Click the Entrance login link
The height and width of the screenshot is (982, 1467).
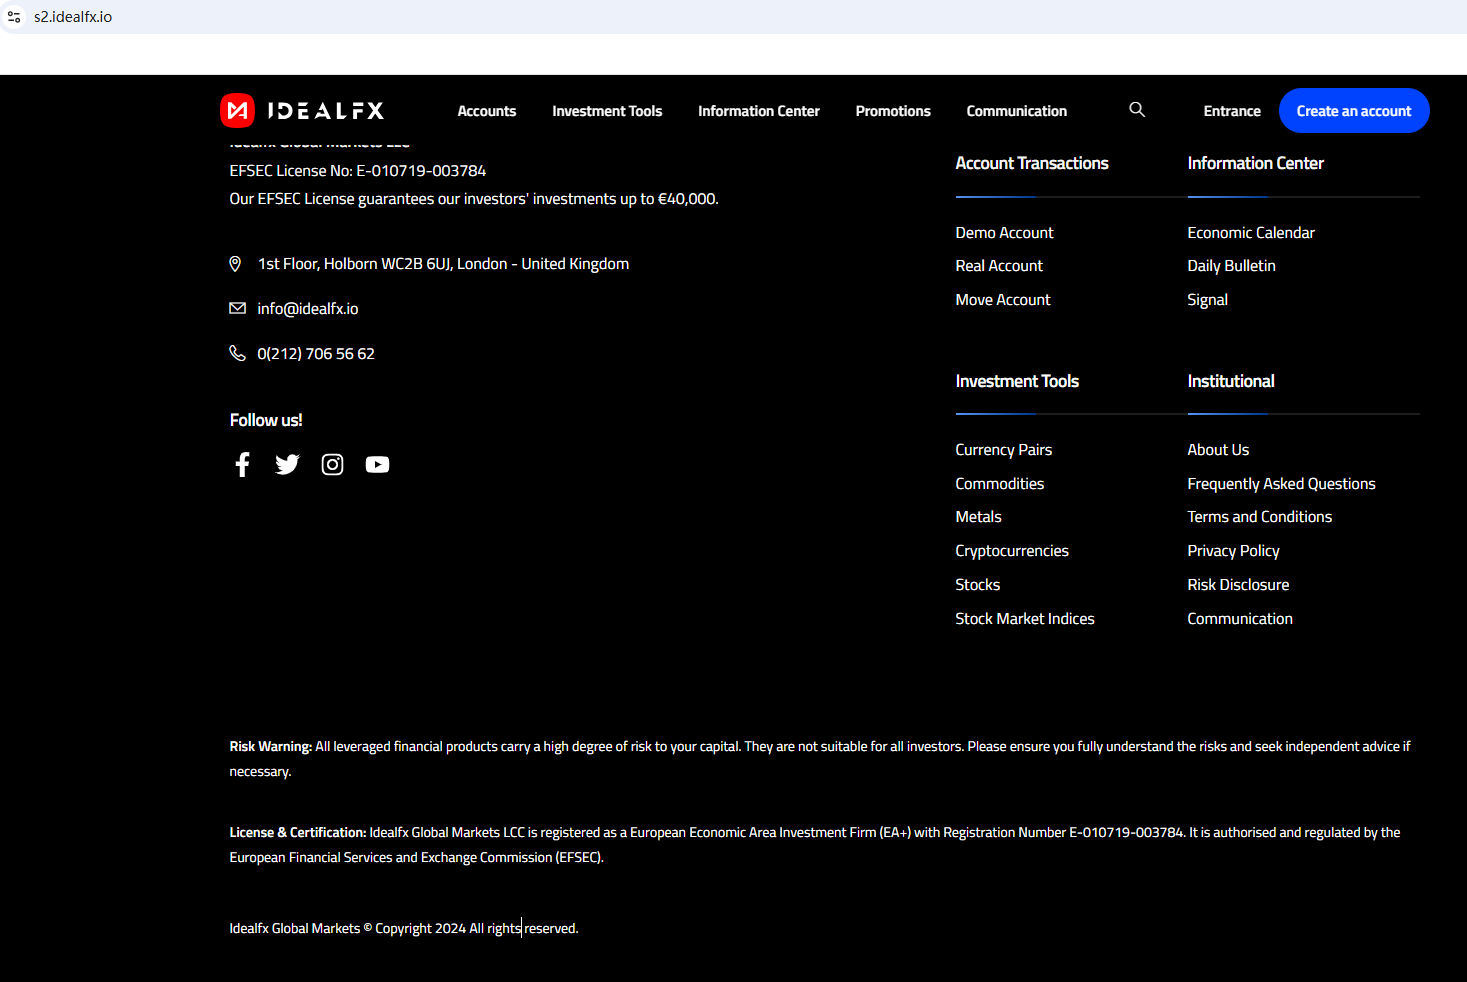pyautogui.click(x=1232, y=111)
